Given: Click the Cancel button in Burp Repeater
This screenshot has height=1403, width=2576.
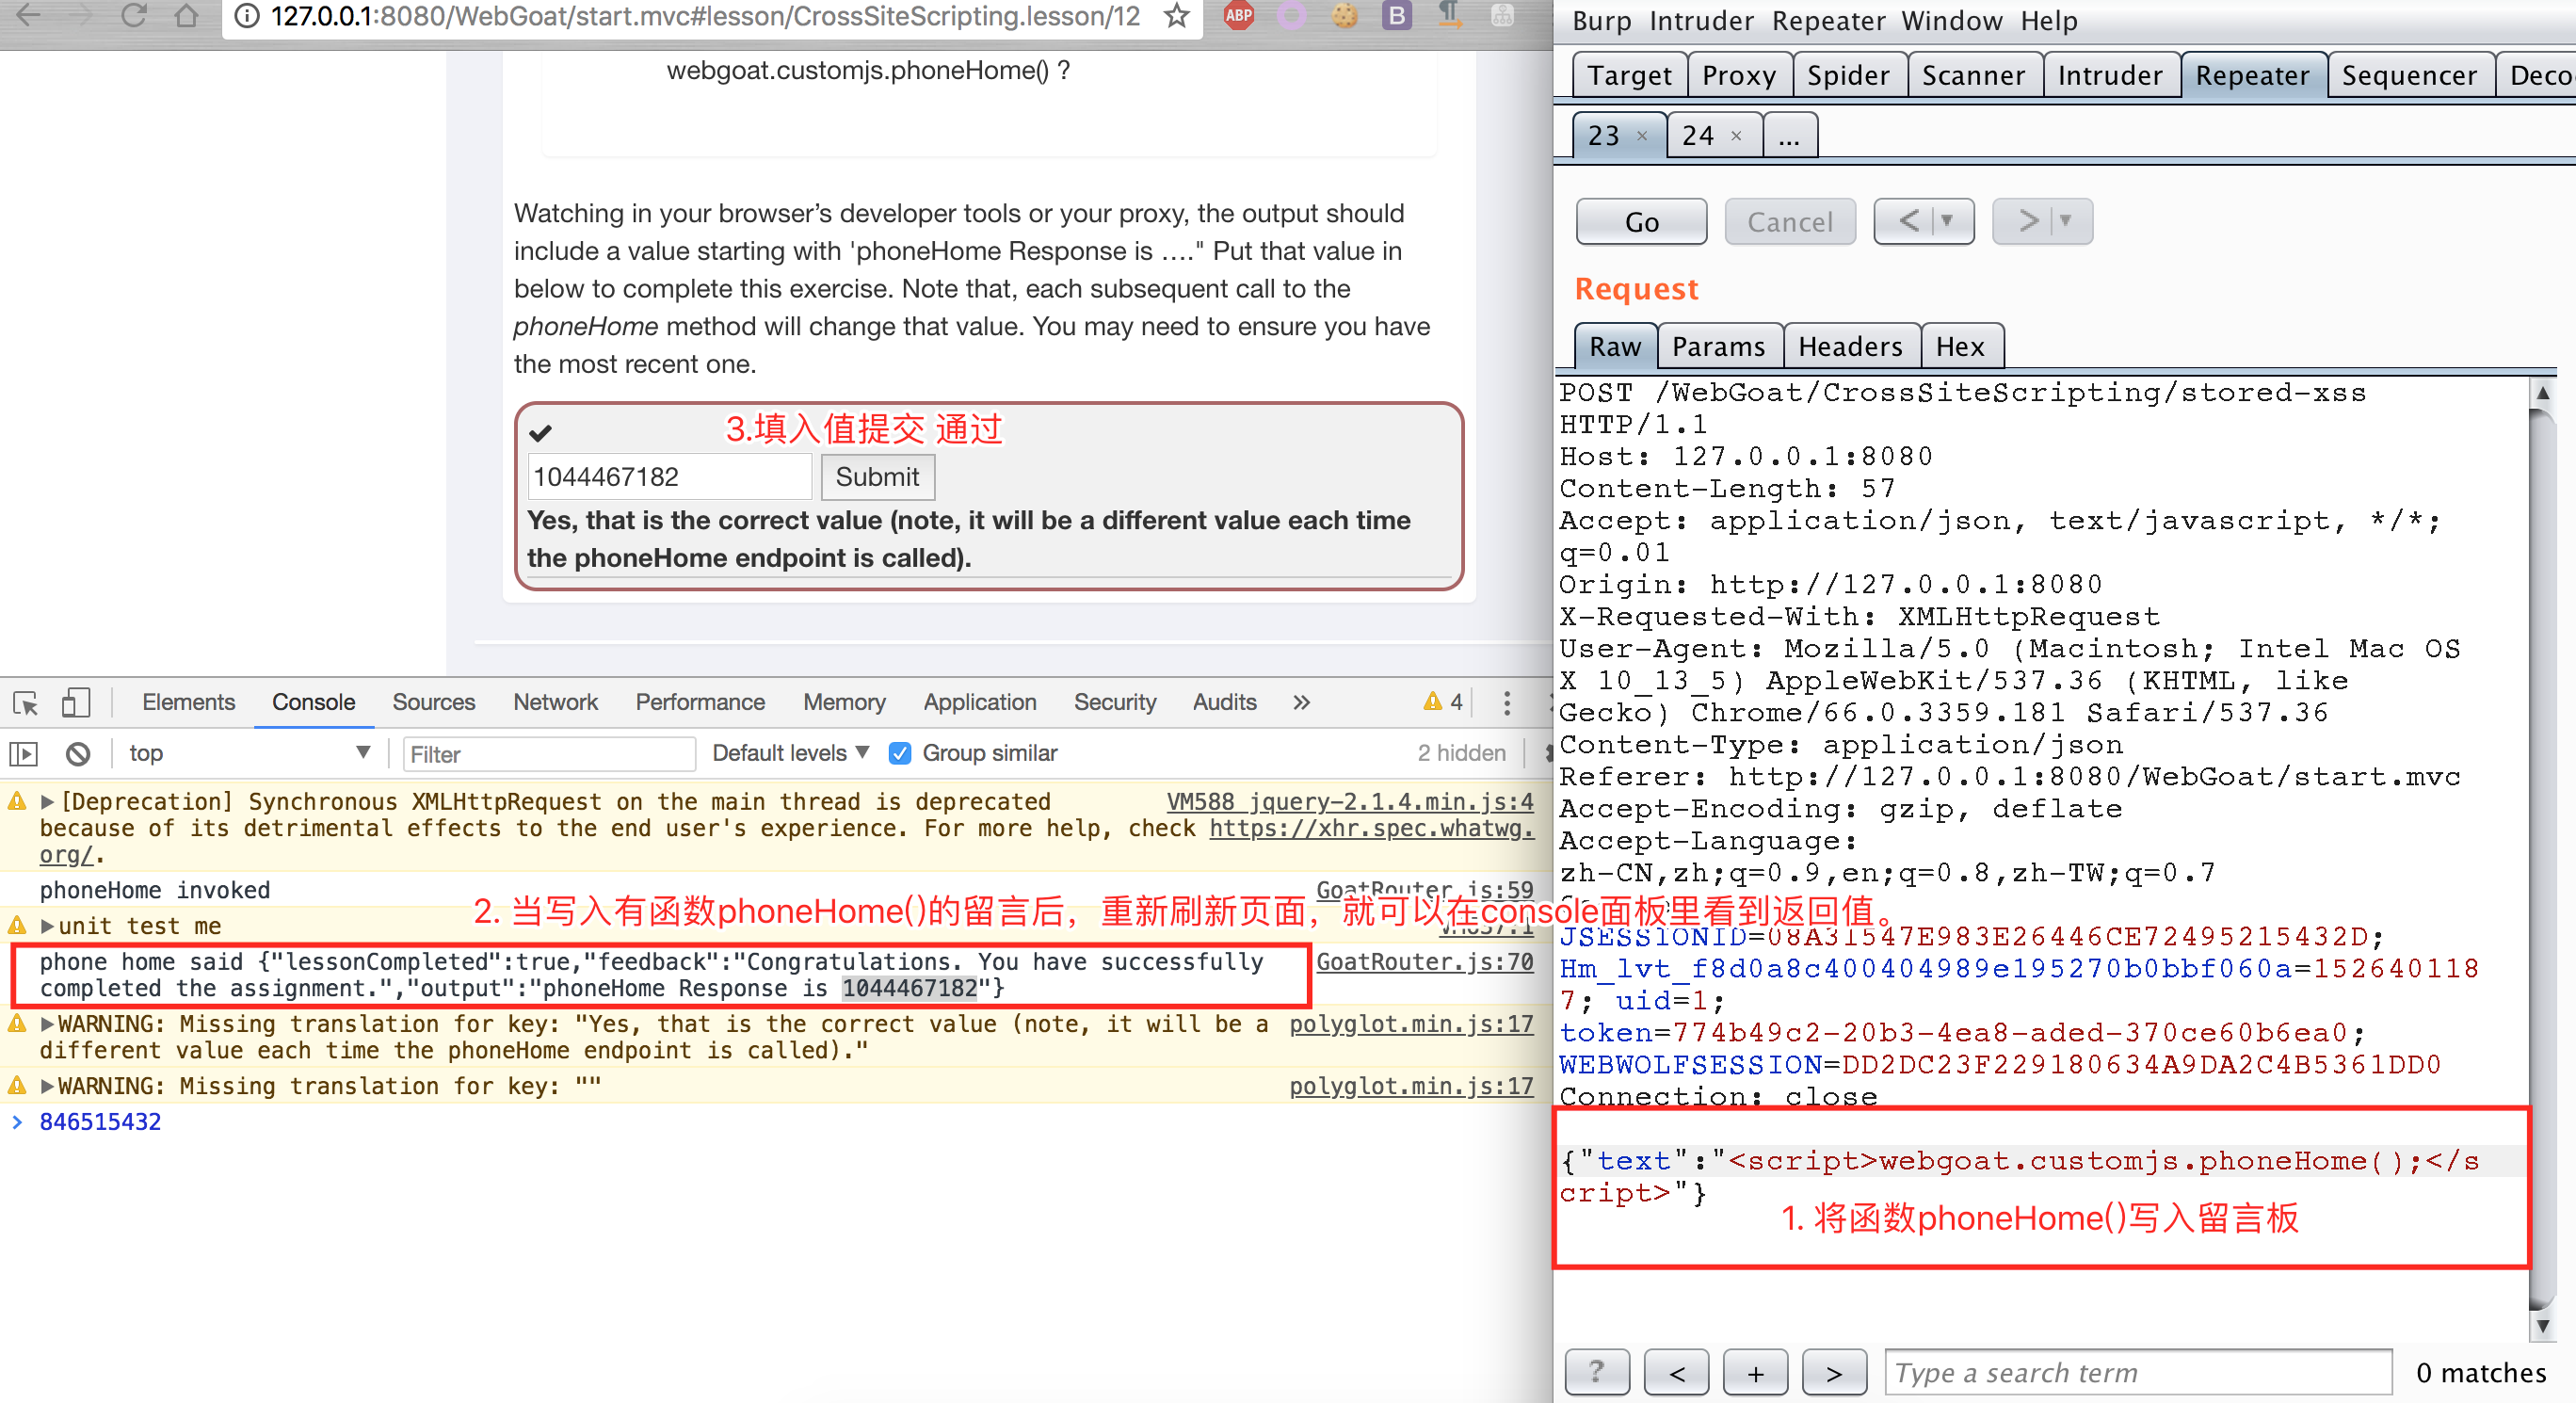Looking at the screenshot, I should (x=1789, y=222).
